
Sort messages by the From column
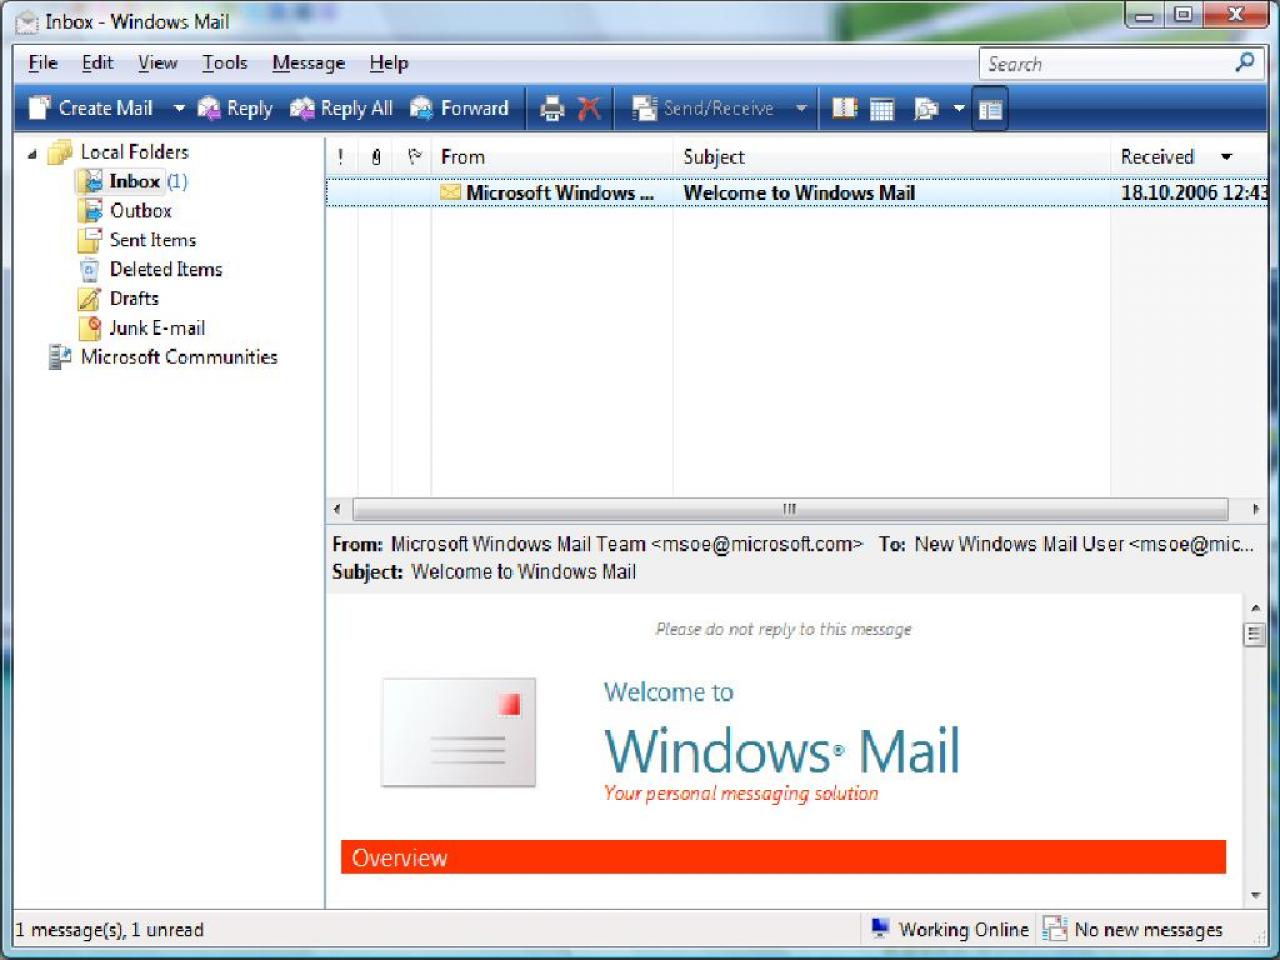(x=553, y=157)
